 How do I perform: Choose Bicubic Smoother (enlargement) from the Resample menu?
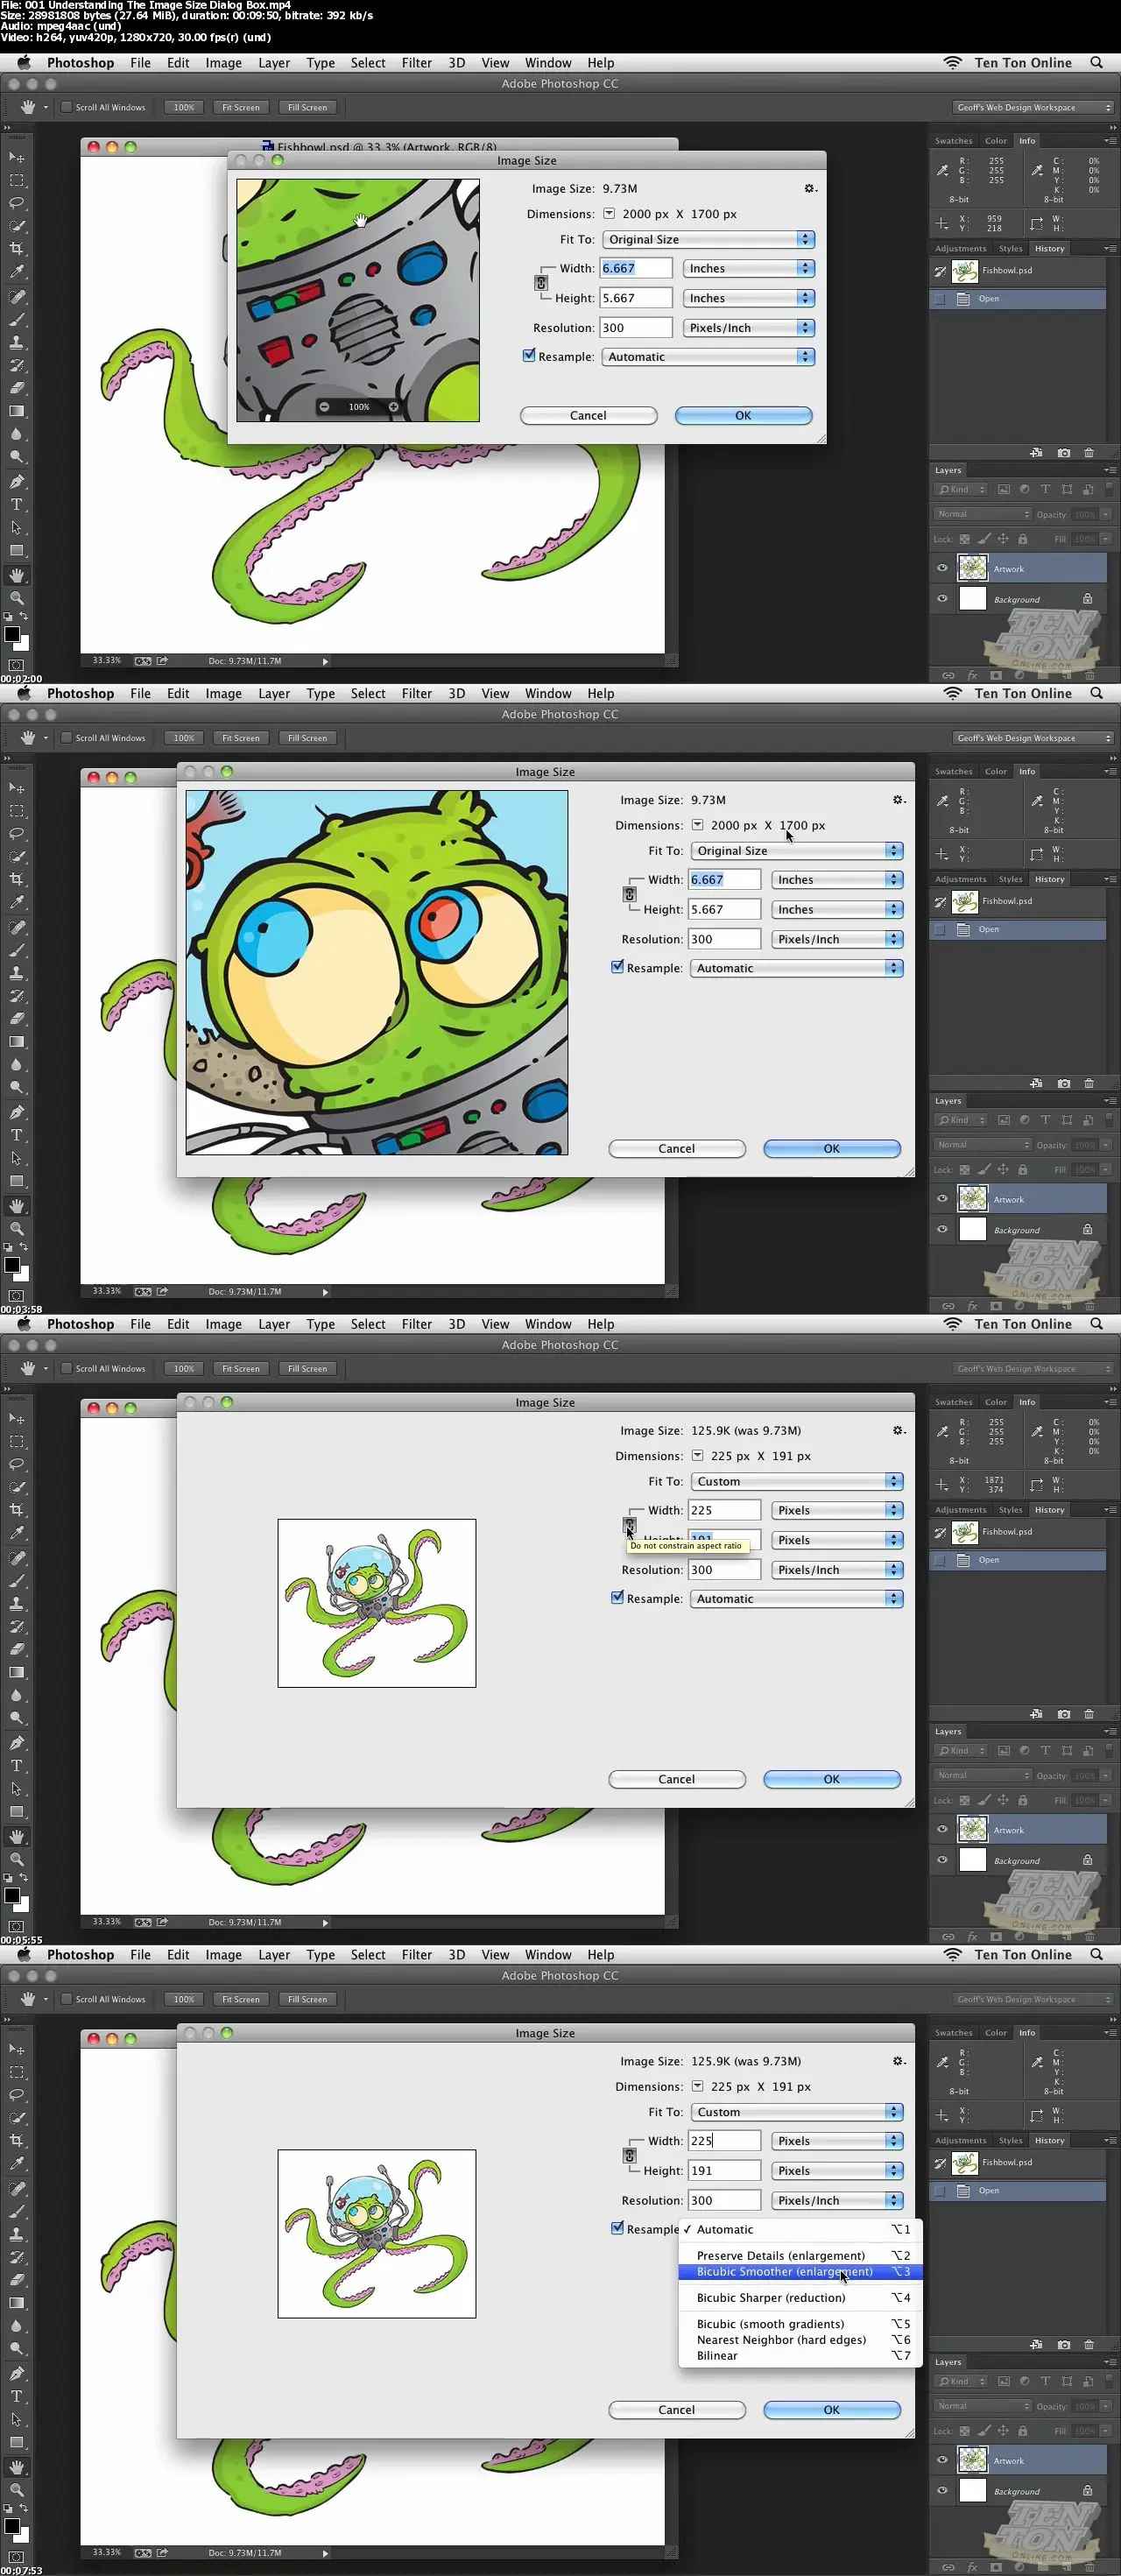tap(800, 2271)
